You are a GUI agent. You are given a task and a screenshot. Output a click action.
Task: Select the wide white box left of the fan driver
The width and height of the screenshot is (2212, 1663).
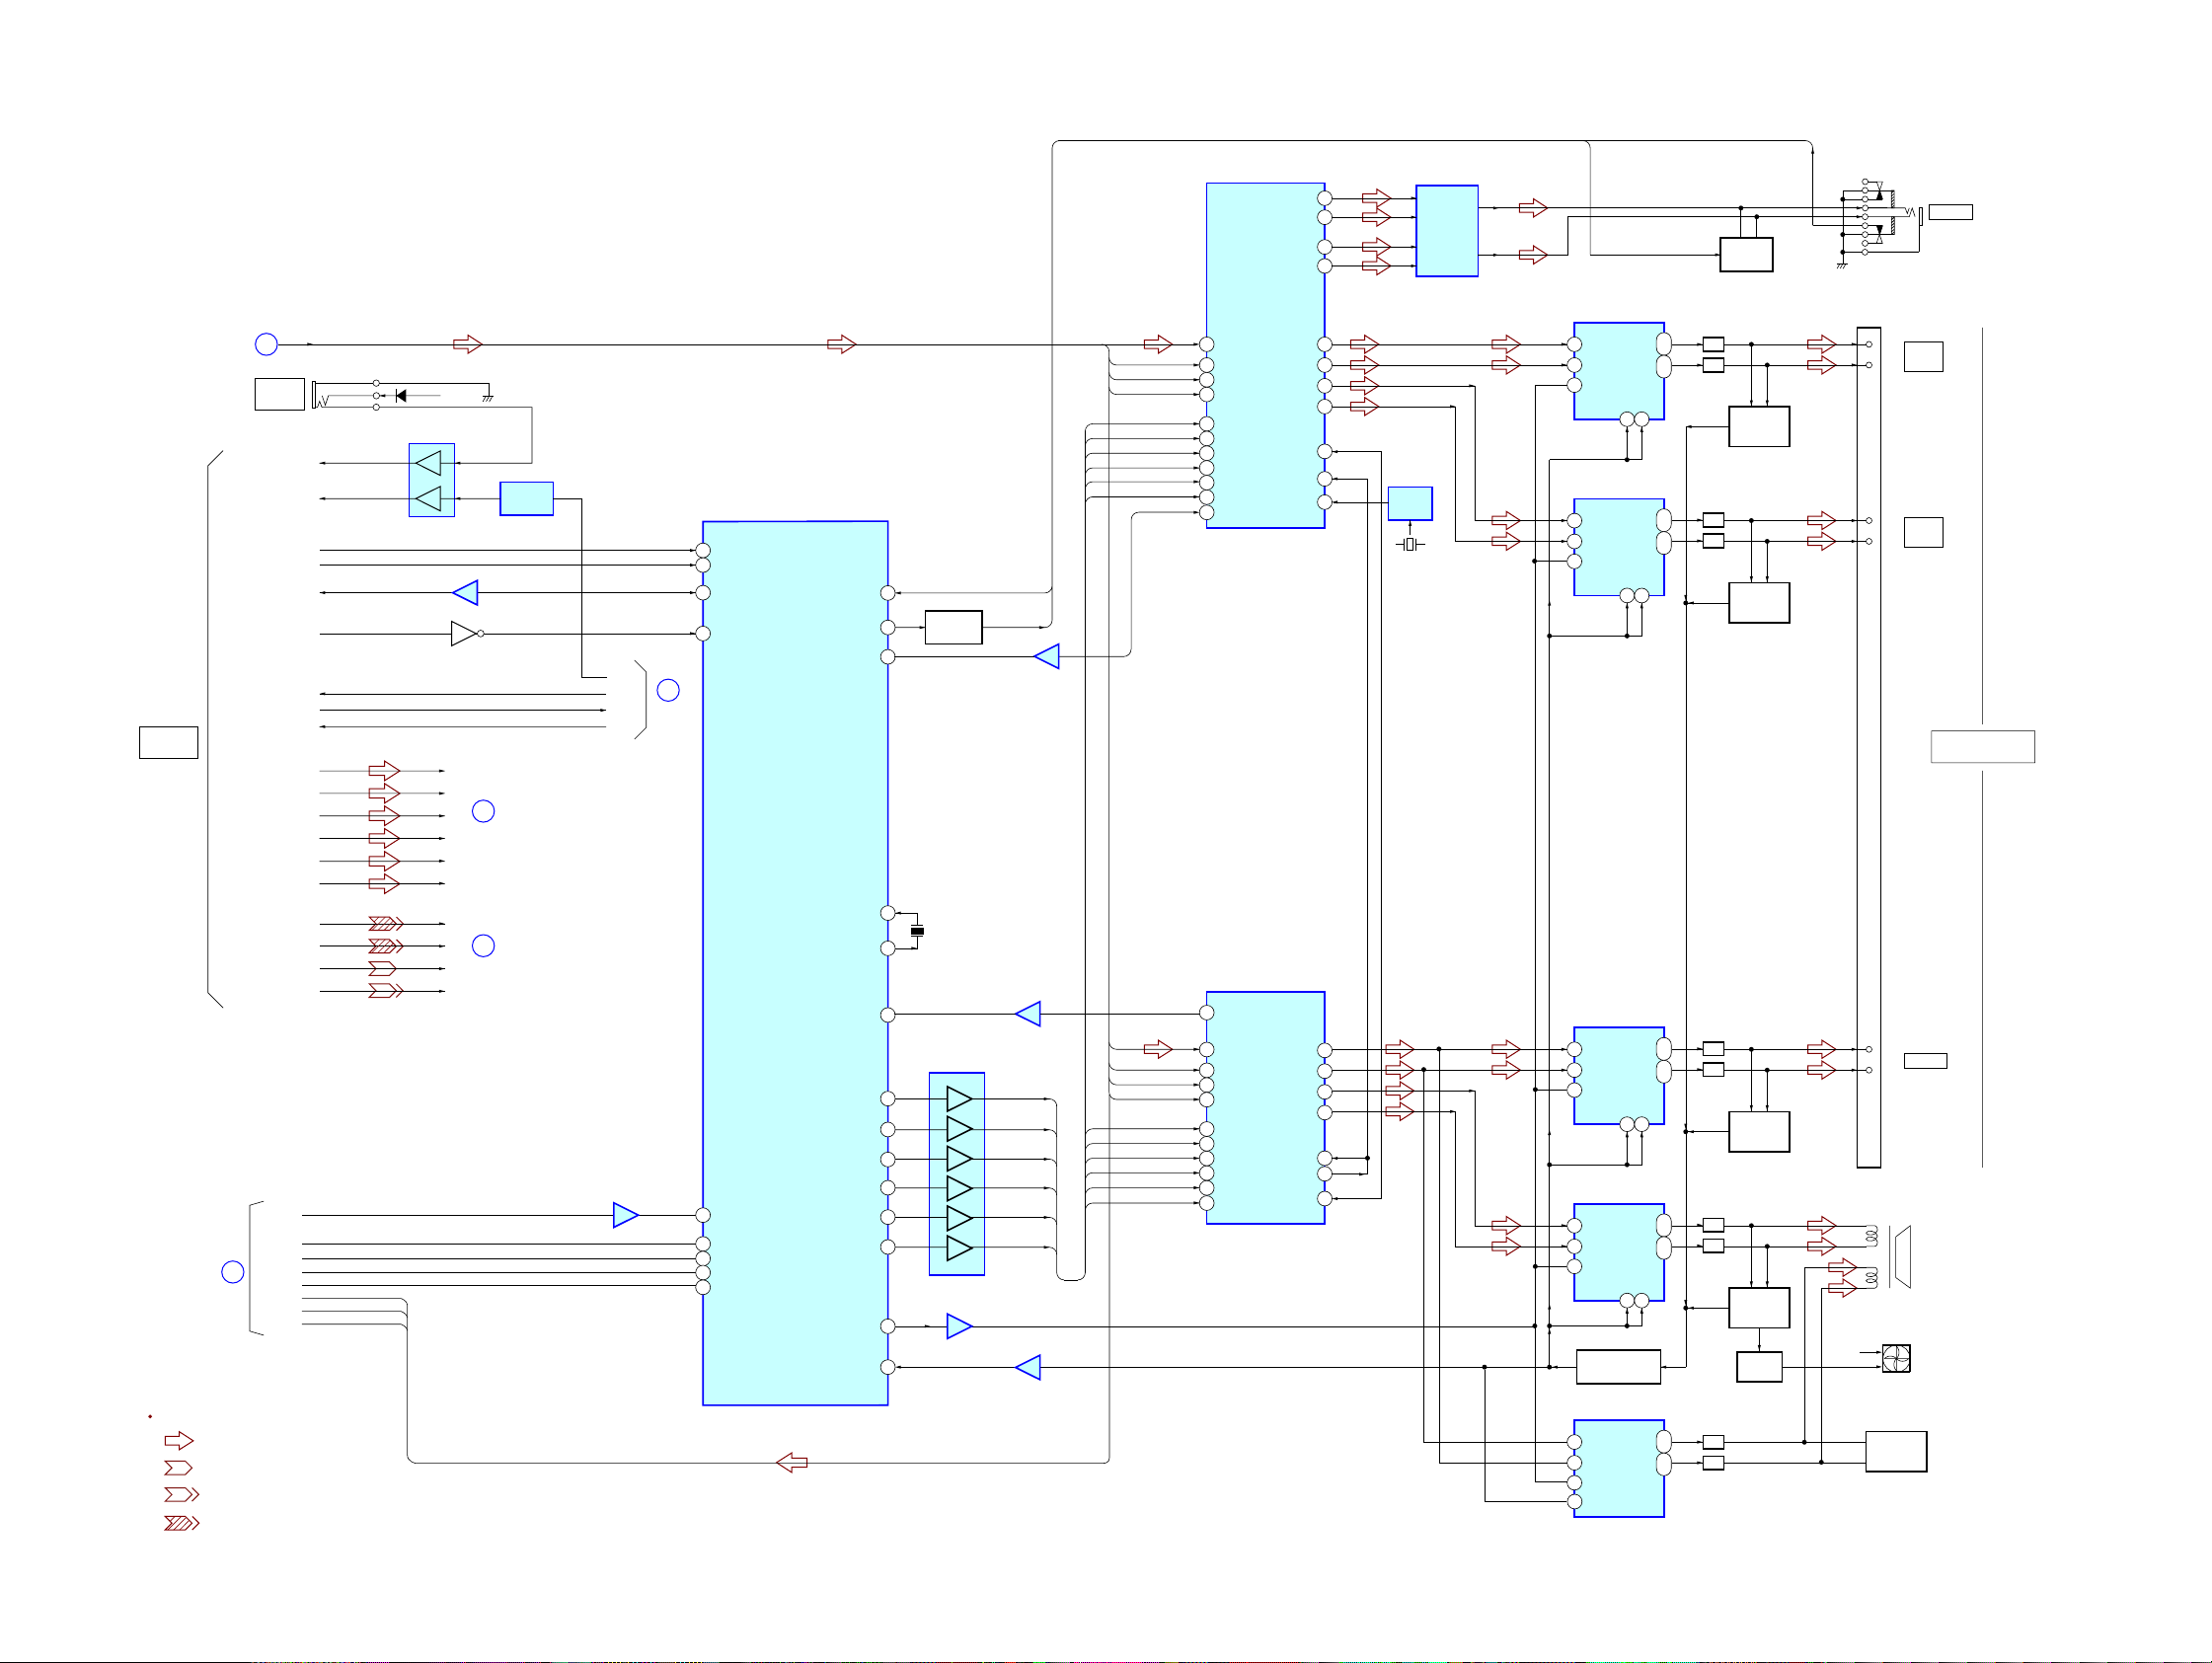point(1618,1367)
